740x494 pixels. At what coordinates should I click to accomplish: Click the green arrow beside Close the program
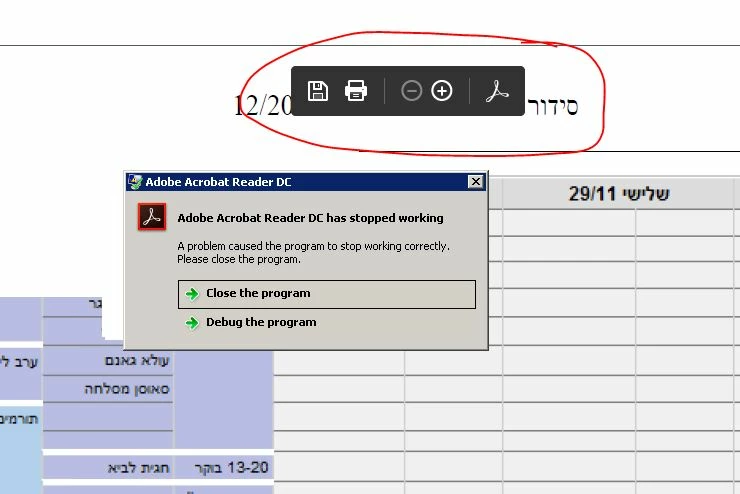192,294
